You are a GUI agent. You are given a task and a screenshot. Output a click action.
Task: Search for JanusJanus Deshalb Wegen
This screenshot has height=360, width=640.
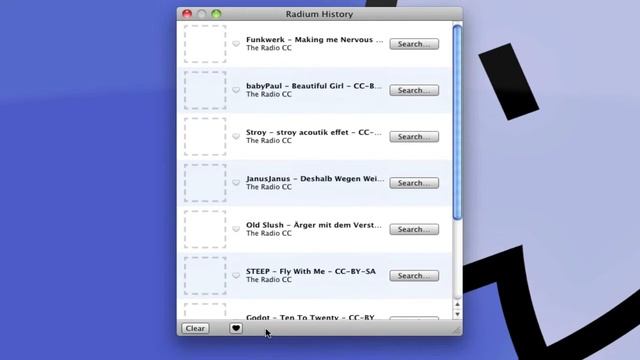click(x=414, y=183)
